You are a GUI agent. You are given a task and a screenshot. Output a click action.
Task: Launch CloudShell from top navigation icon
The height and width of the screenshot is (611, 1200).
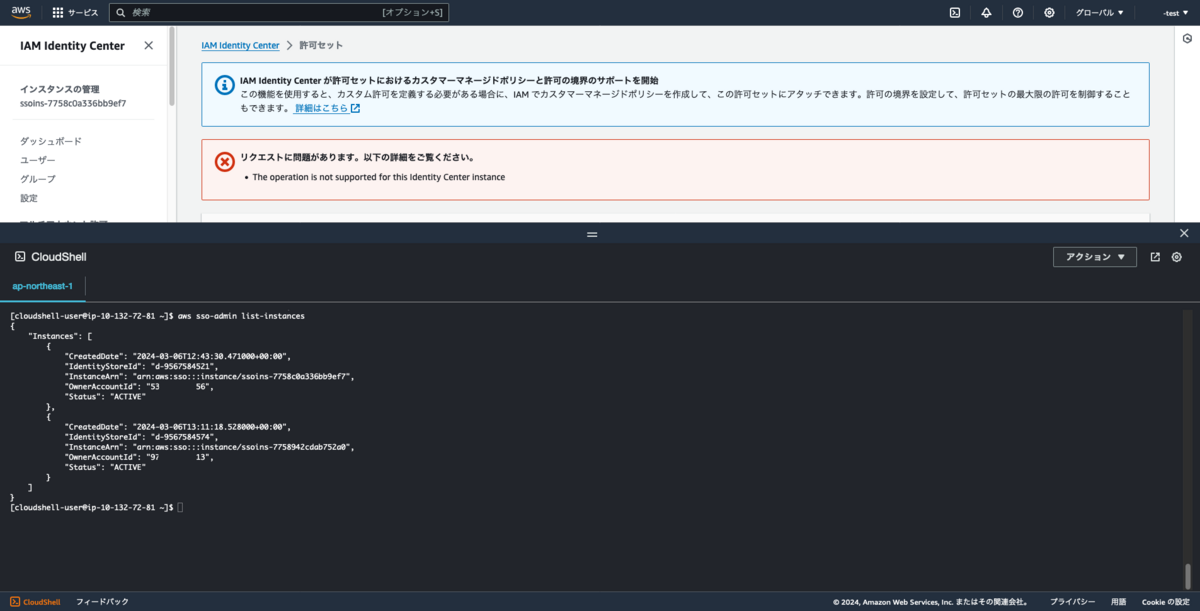955,13
